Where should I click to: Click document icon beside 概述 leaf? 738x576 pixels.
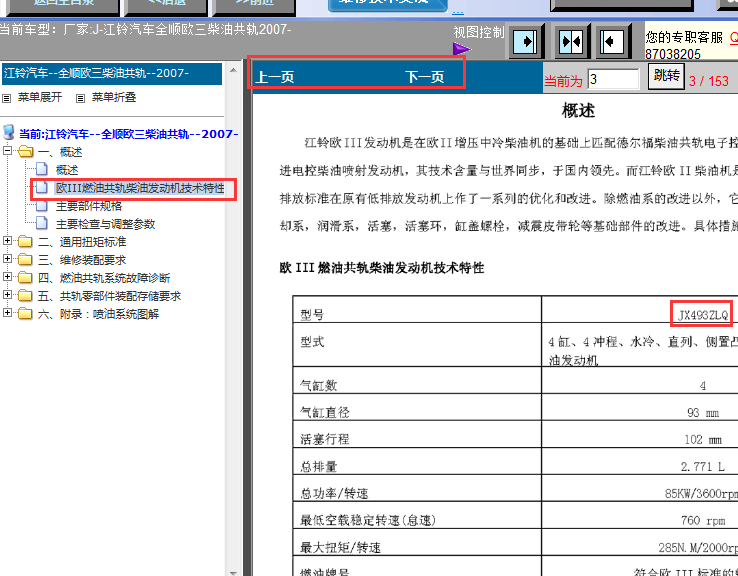(x=42, y=169)
